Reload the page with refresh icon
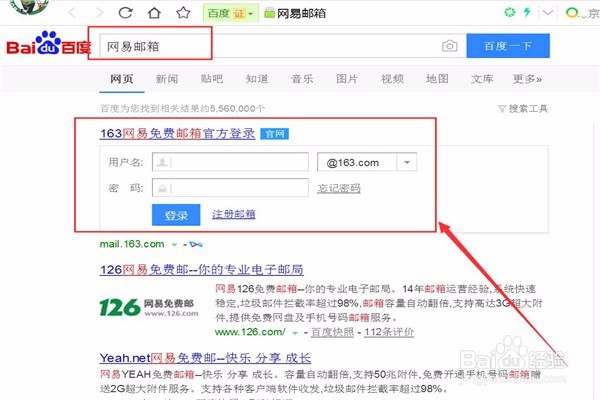Image resolution: width=600 pixels, height=400 pixels. [x=126, y=13]
